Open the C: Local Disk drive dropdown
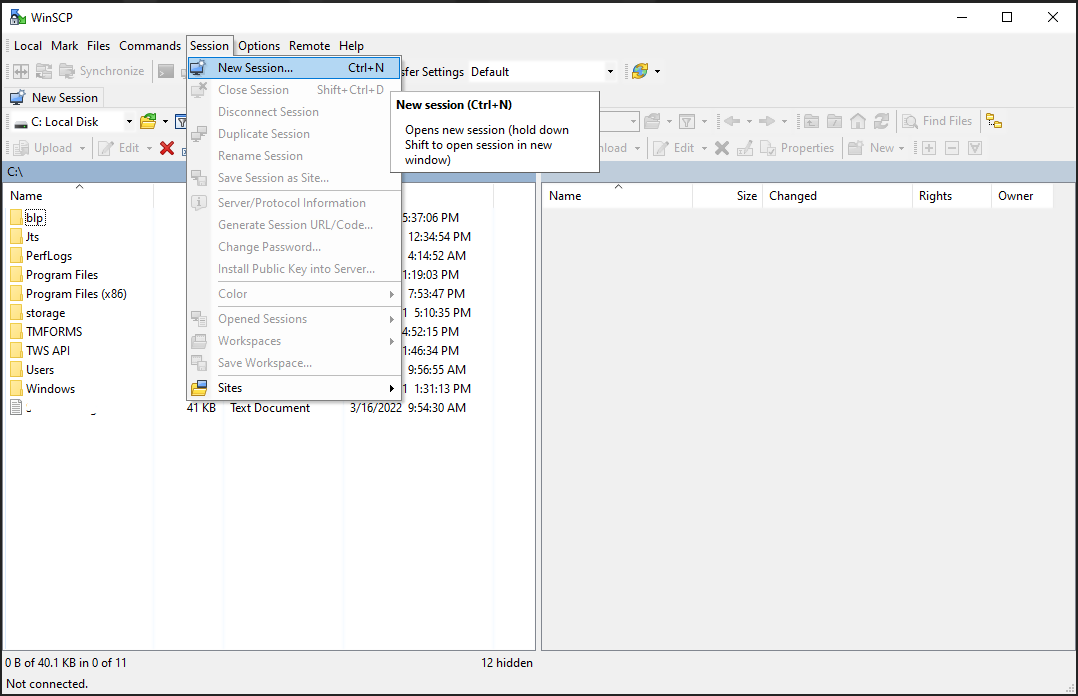Viewport: 1078px width, 696px height. click(129, 122)
